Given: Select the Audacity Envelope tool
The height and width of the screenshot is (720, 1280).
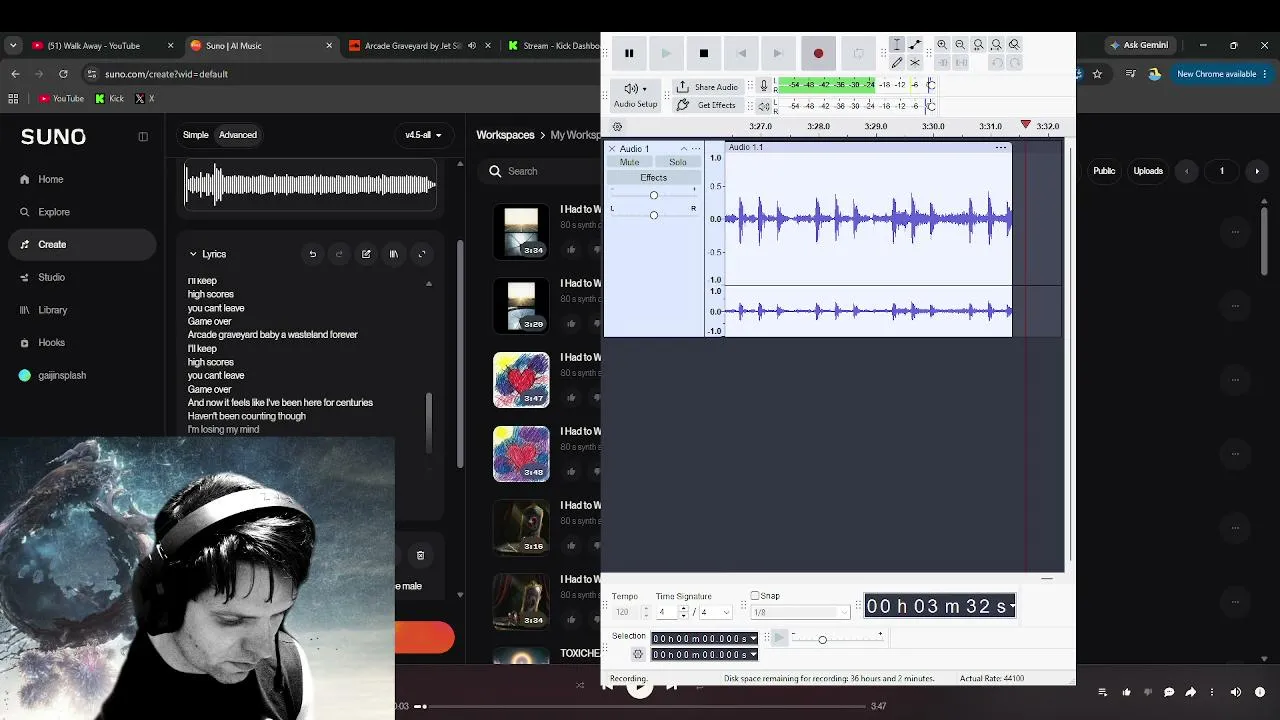Looking at the screenshot, I should pos(915,45).
